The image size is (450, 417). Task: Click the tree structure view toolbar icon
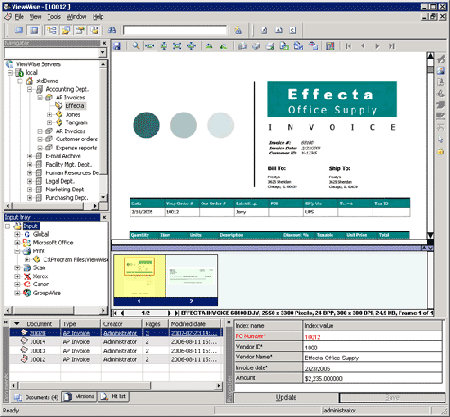(x=51, y=30)
